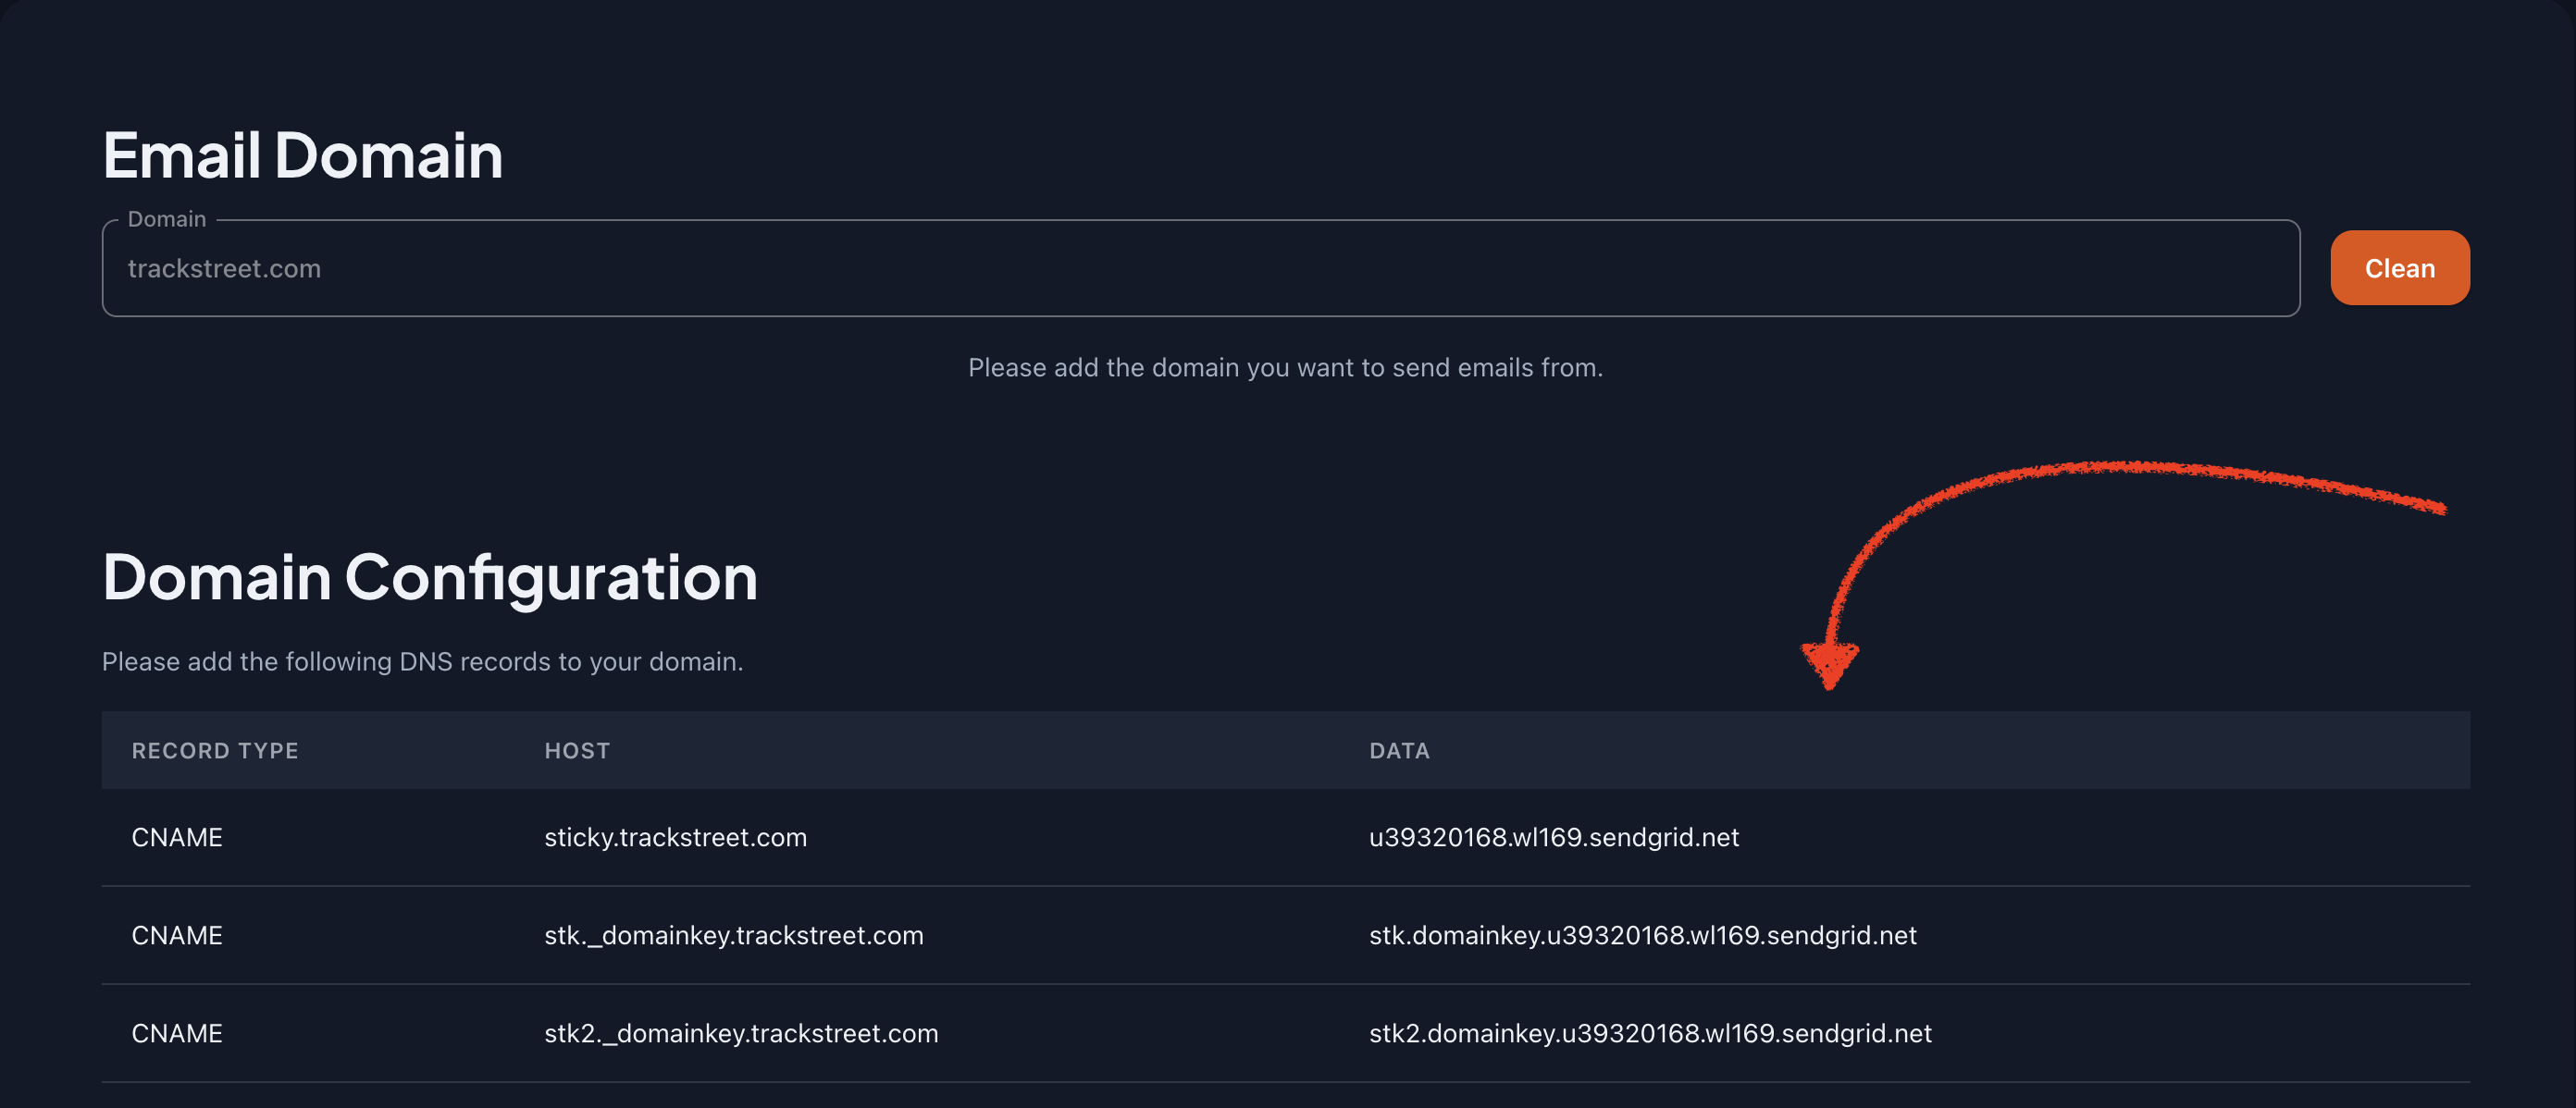Click the third CNAME record type cell
The image size is (2576, 1108).
(x=177, y=1033)
